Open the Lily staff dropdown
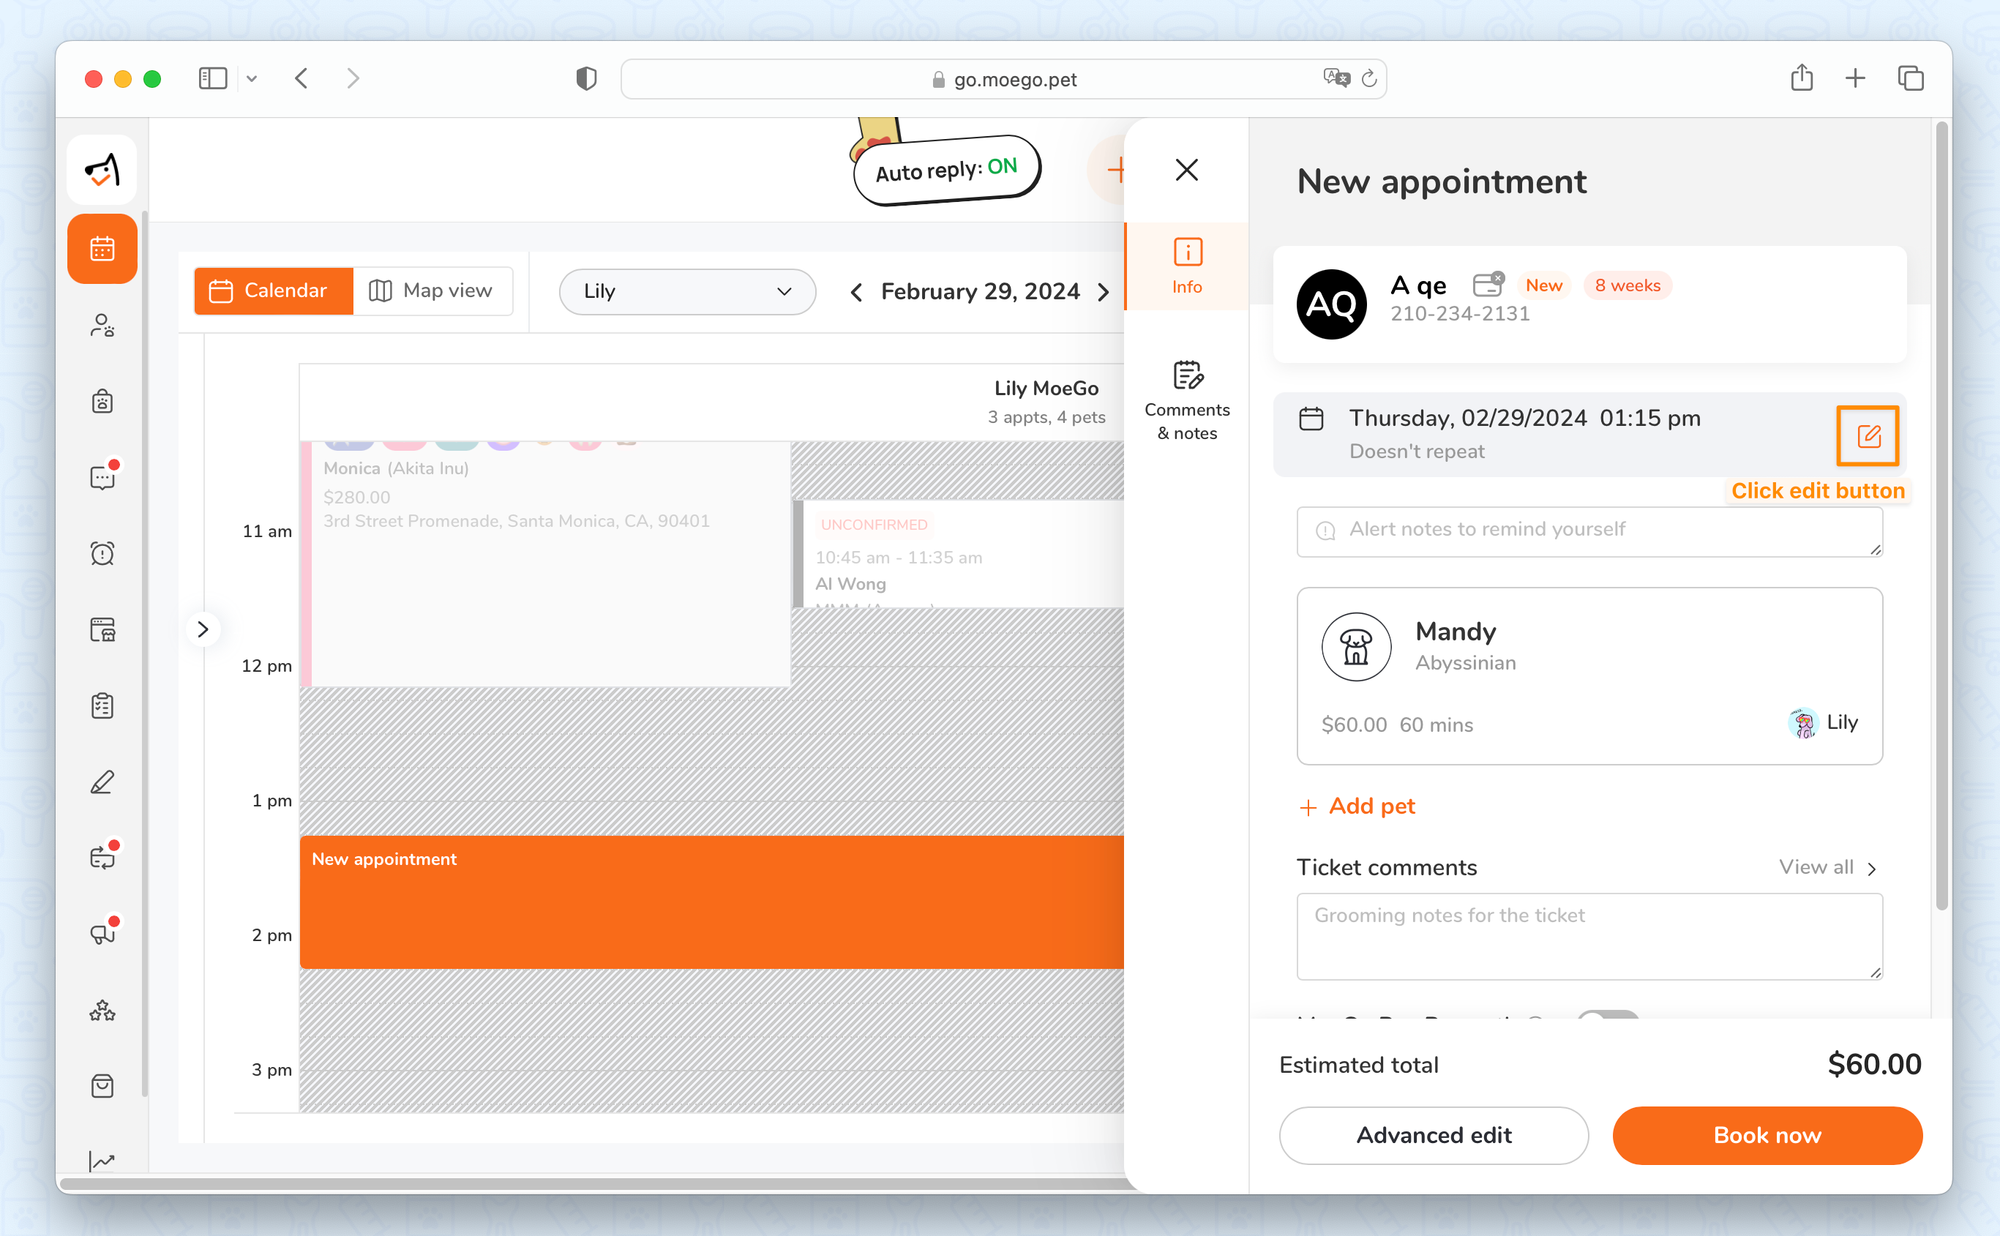Screen dimensions: 2000x1236 (687, 291)
